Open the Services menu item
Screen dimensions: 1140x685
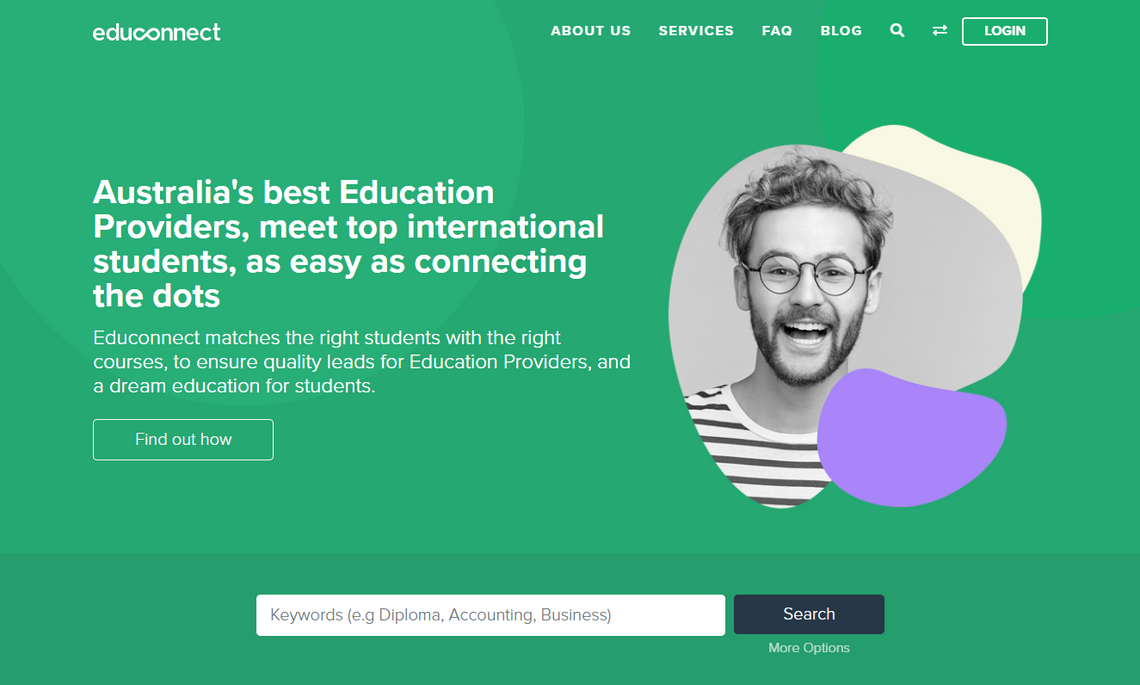point(696,31)
